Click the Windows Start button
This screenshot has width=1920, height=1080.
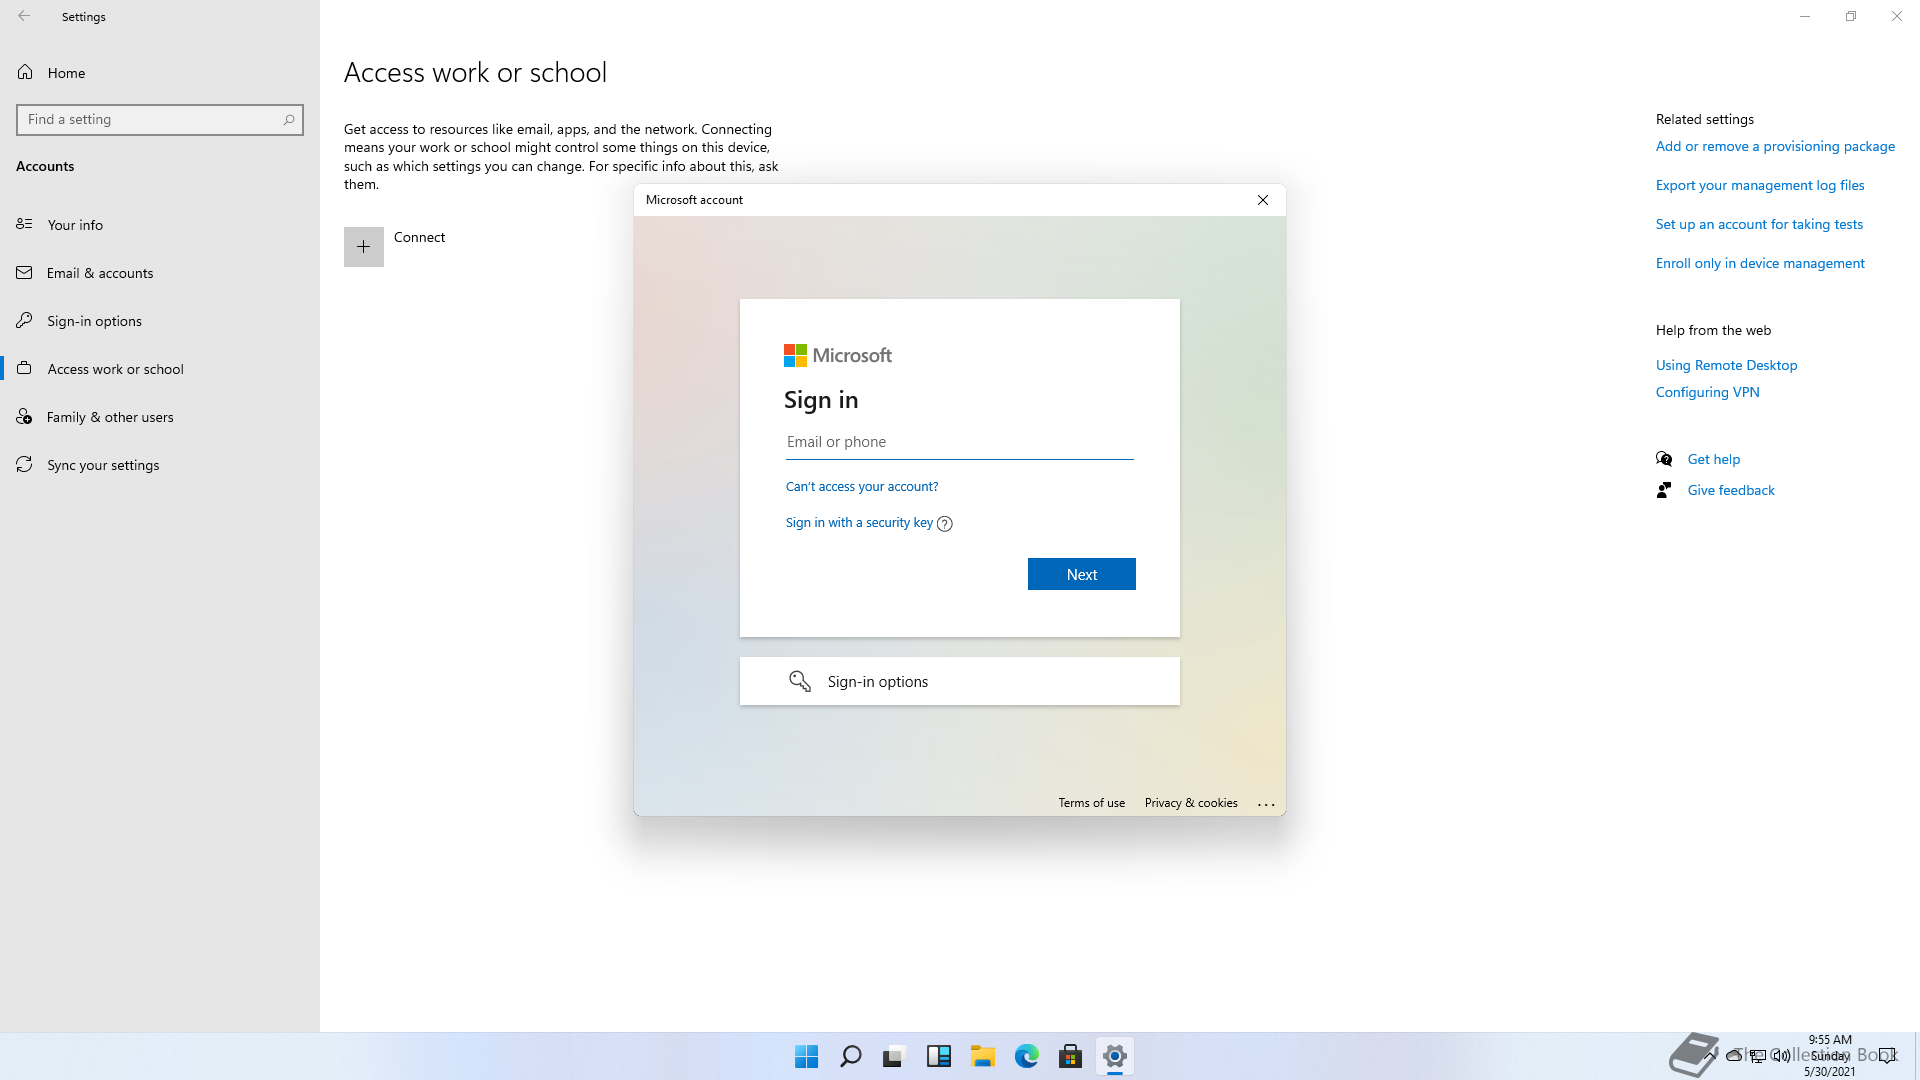click(806, 1056)
